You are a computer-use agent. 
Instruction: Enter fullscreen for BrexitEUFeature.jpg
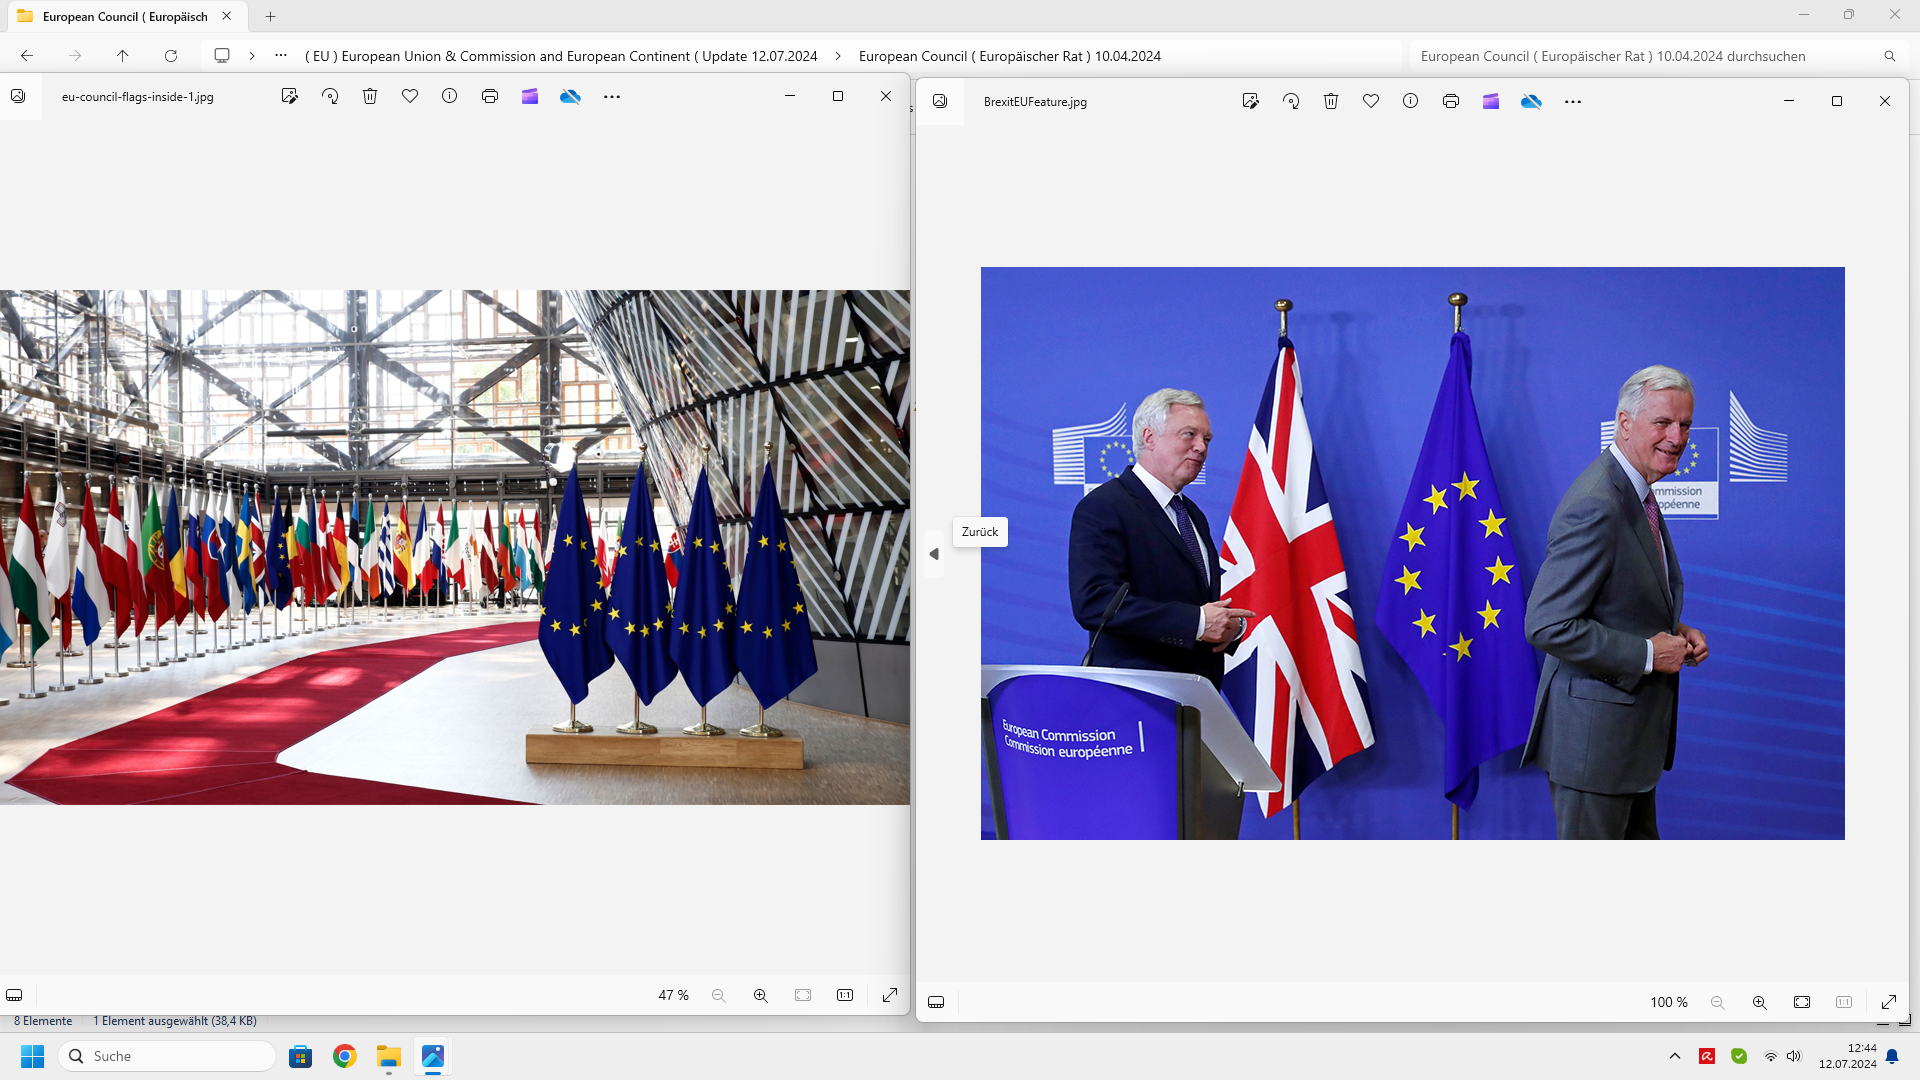click(x=1889, y=1002)
